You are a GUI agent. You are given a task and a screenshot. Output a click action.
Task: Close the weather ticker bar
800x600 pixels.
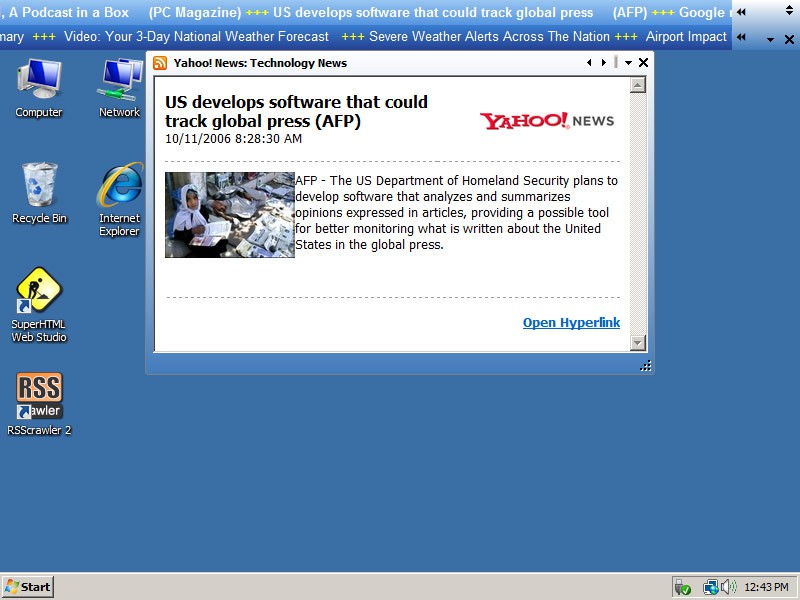coord(789,39)
